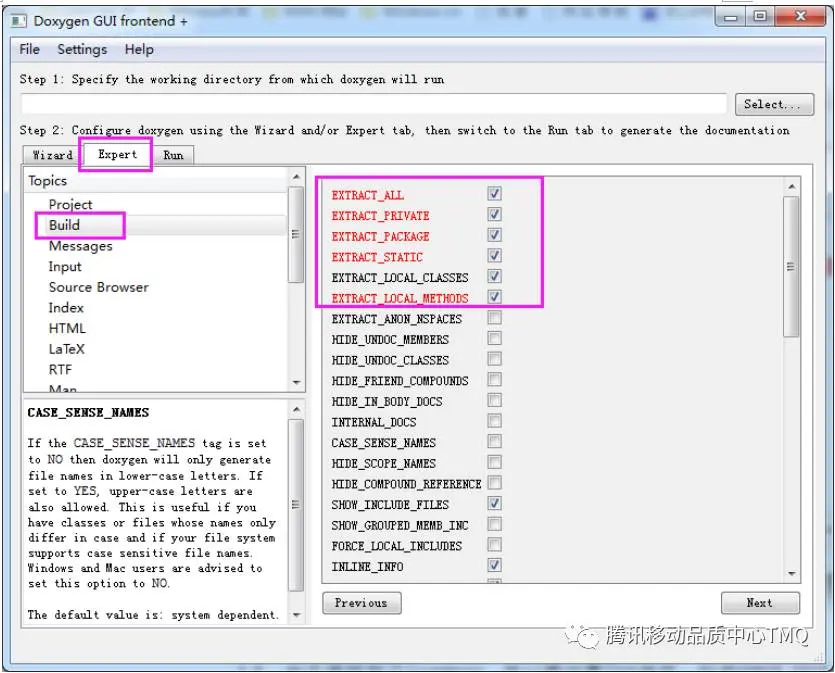Click the Previous button
Image resolution: width=835 pixels, height=673 pixels.
click(x=362, y=603)
